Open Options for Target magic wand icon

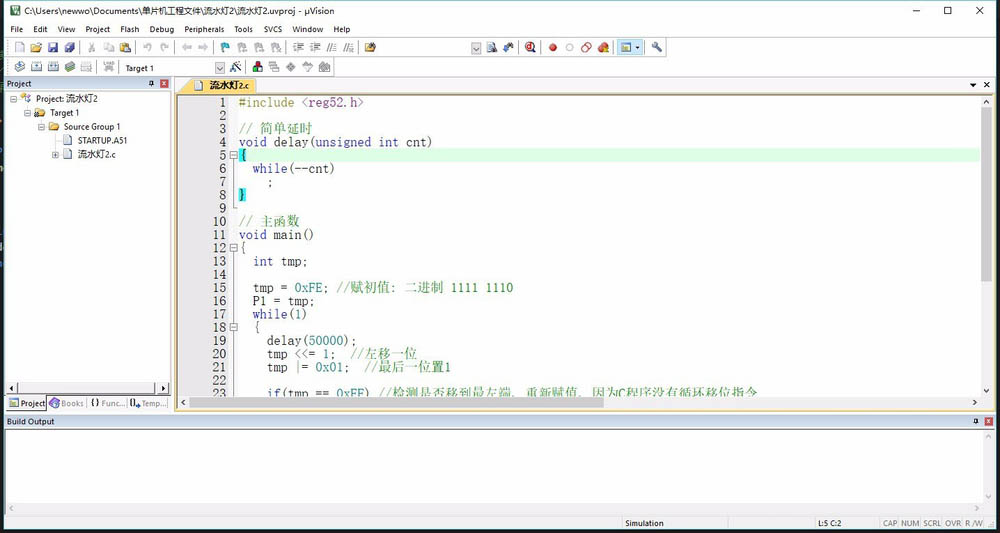[x=235, y=66]
